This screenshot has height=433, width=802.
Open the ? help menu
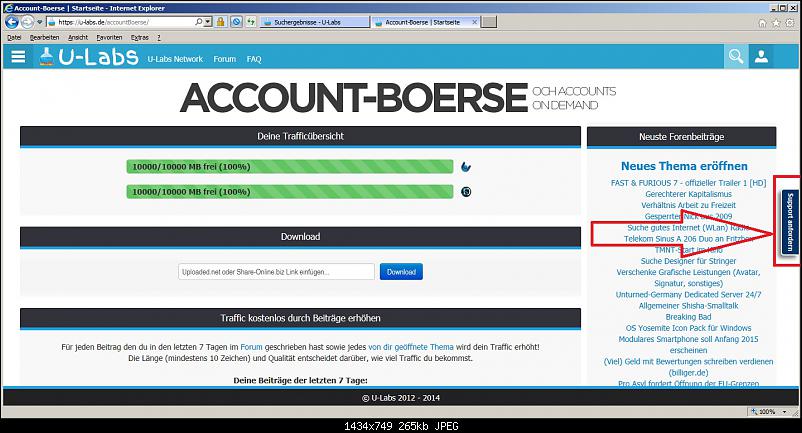coord(159,37)
